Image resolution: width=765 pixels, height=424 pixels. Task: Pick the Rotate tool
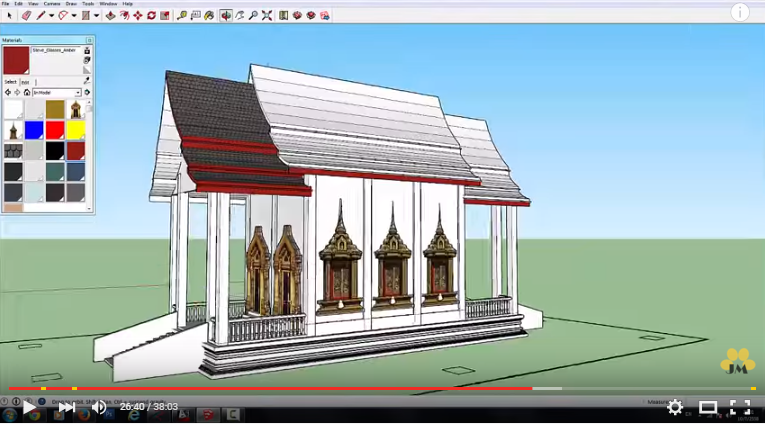click(x=151, y=16)
